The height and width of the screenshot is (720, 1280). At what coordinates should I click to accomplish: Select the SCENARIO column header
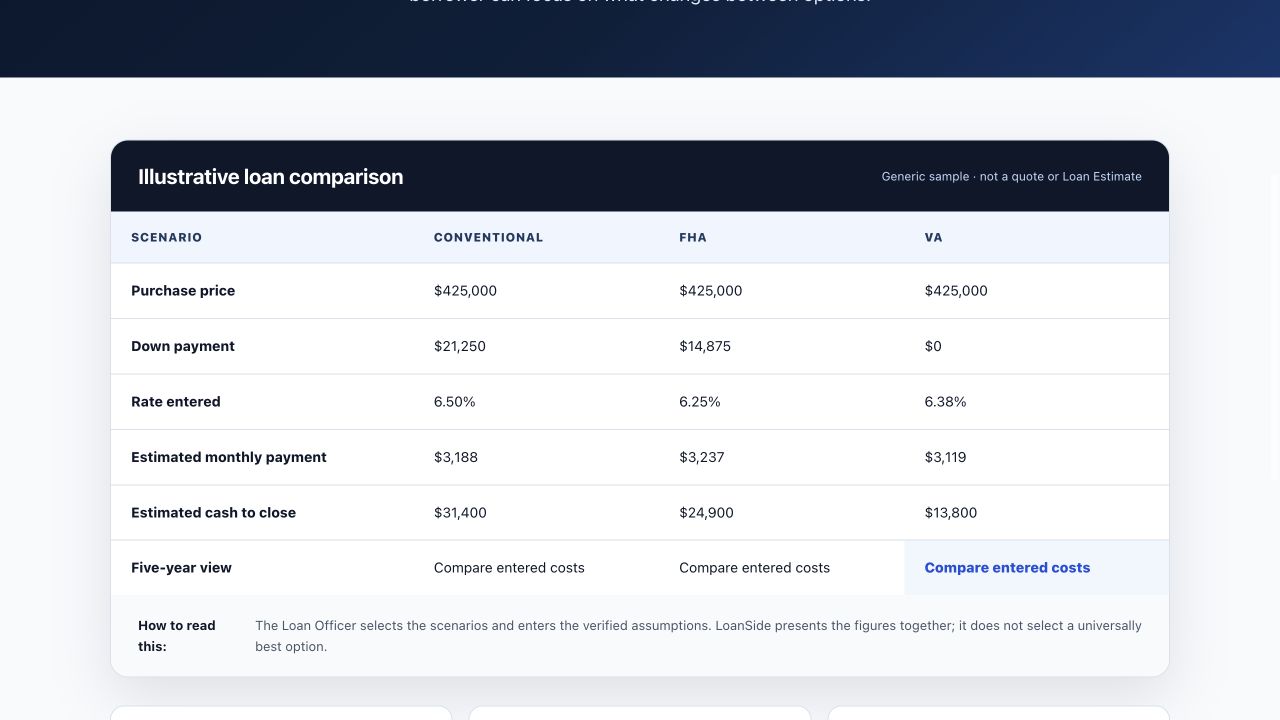click(x=166, y=237)
